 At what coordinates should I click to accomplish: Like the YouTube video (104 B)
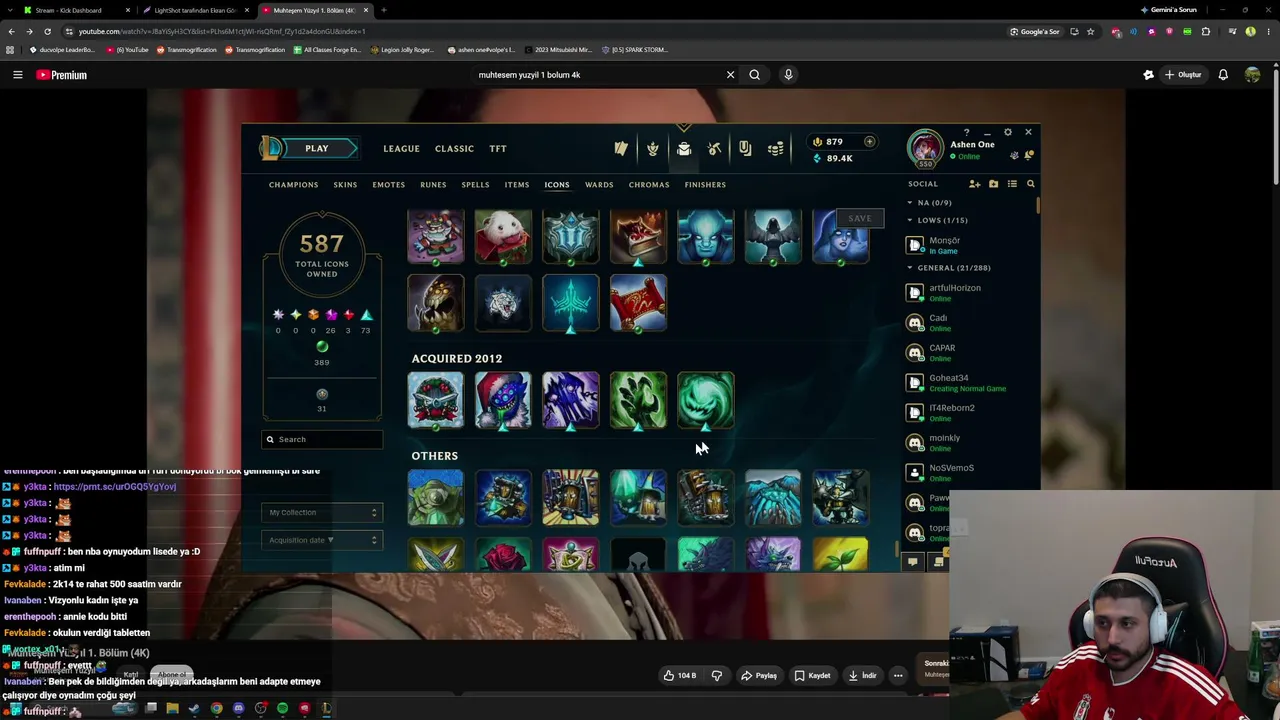[x=679, y=676]
